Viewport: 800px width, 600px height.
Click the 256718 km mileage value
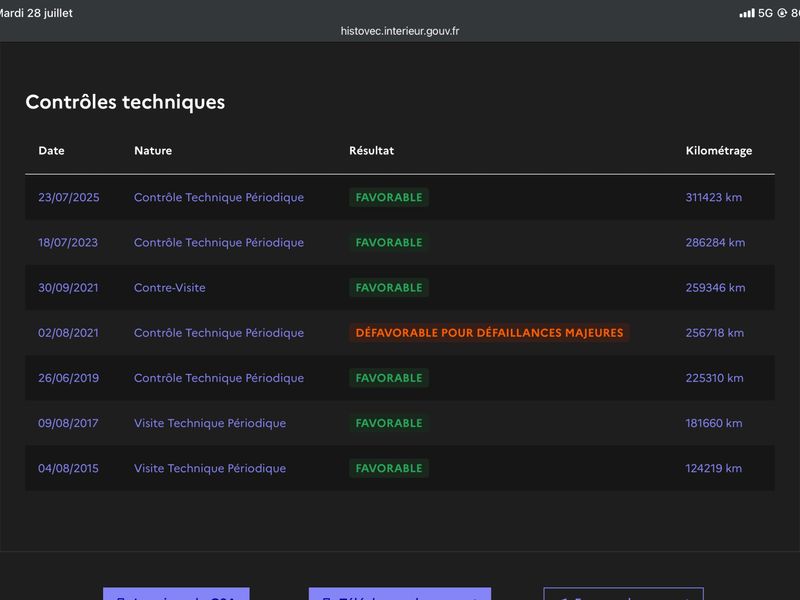click(715, 333)
